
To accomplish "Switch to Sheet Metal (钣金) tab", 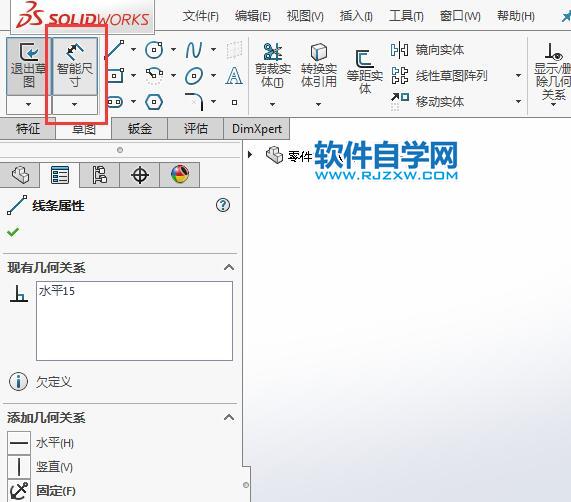I will (x=140, y=129).
